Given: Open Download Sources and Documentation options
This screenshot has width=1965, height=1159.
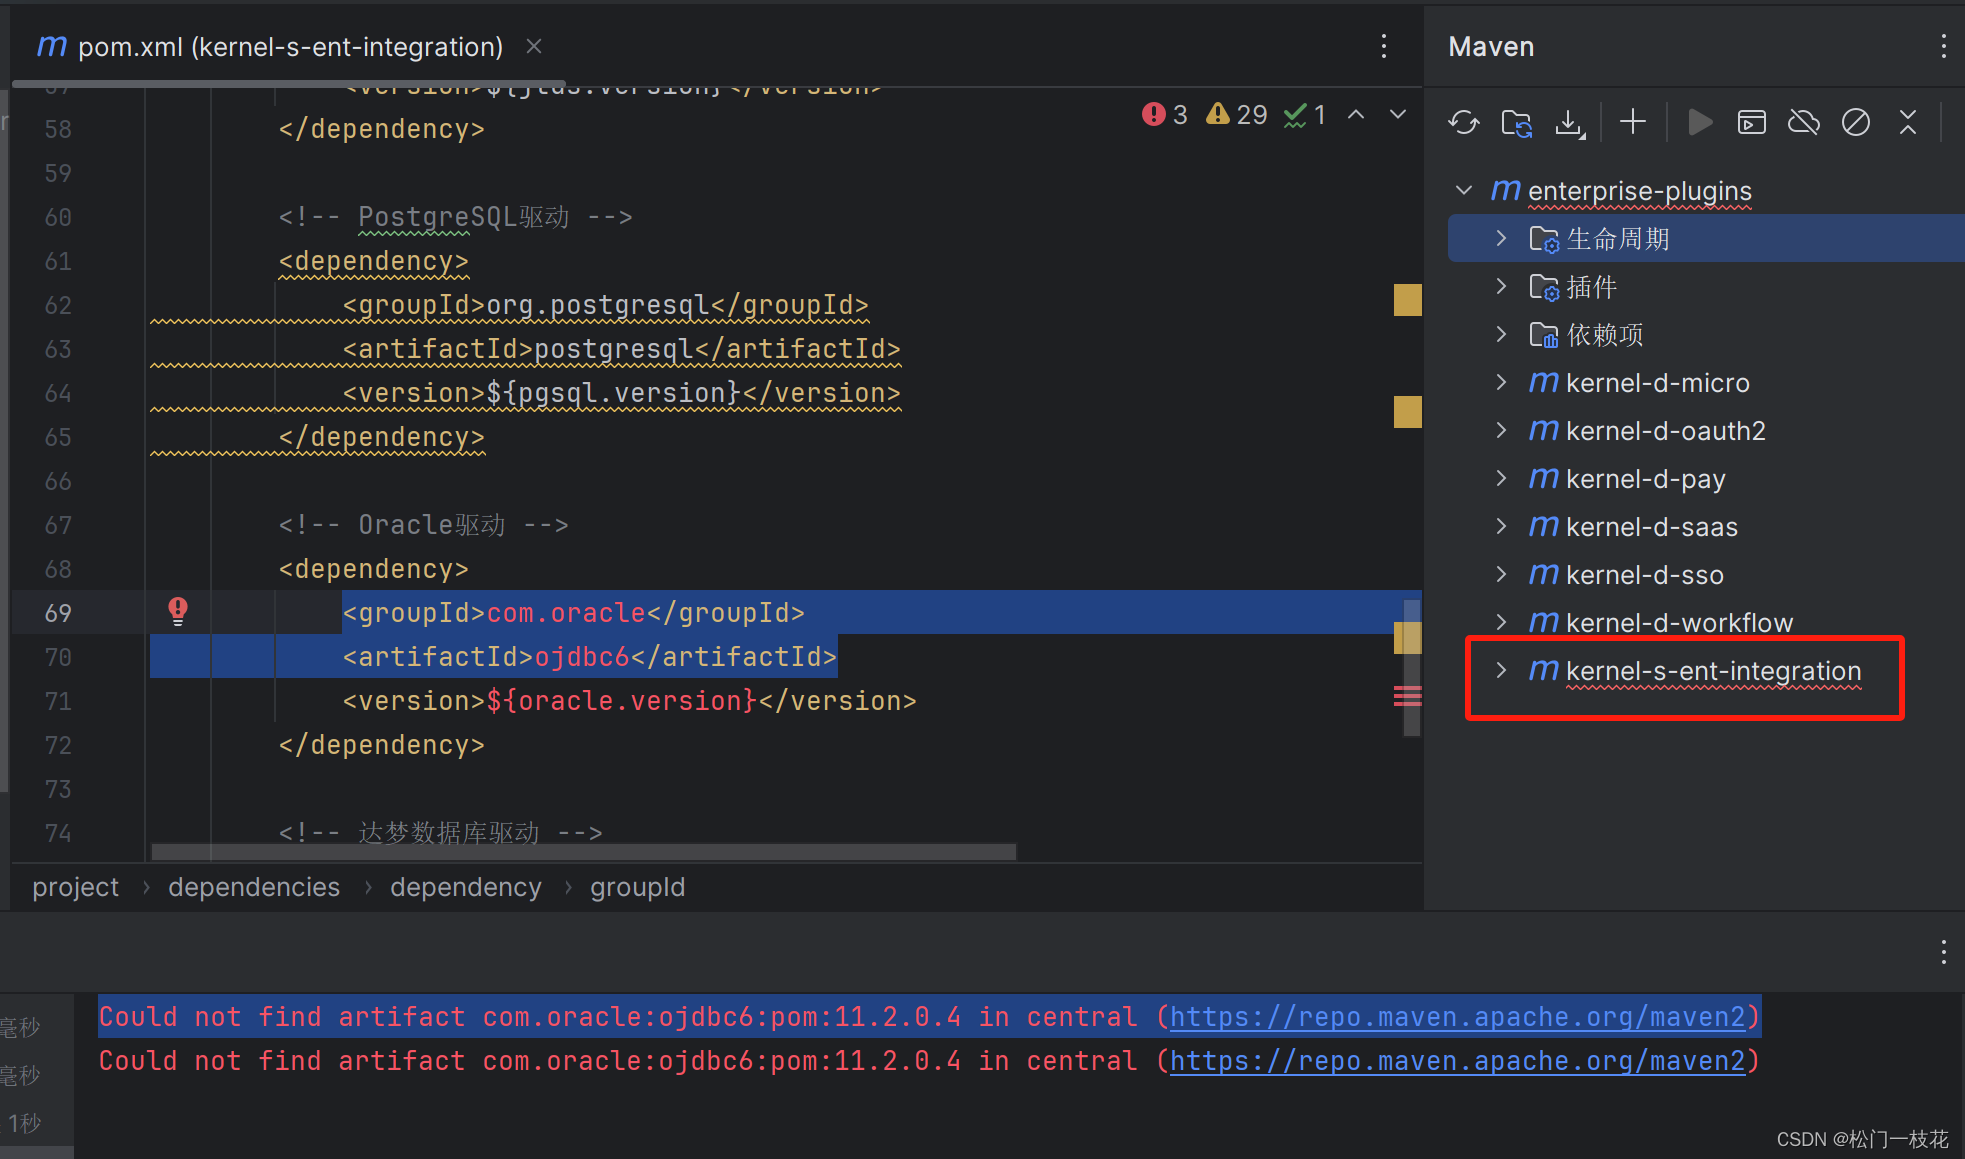Looking at the screenshot, I should 1569,122.
